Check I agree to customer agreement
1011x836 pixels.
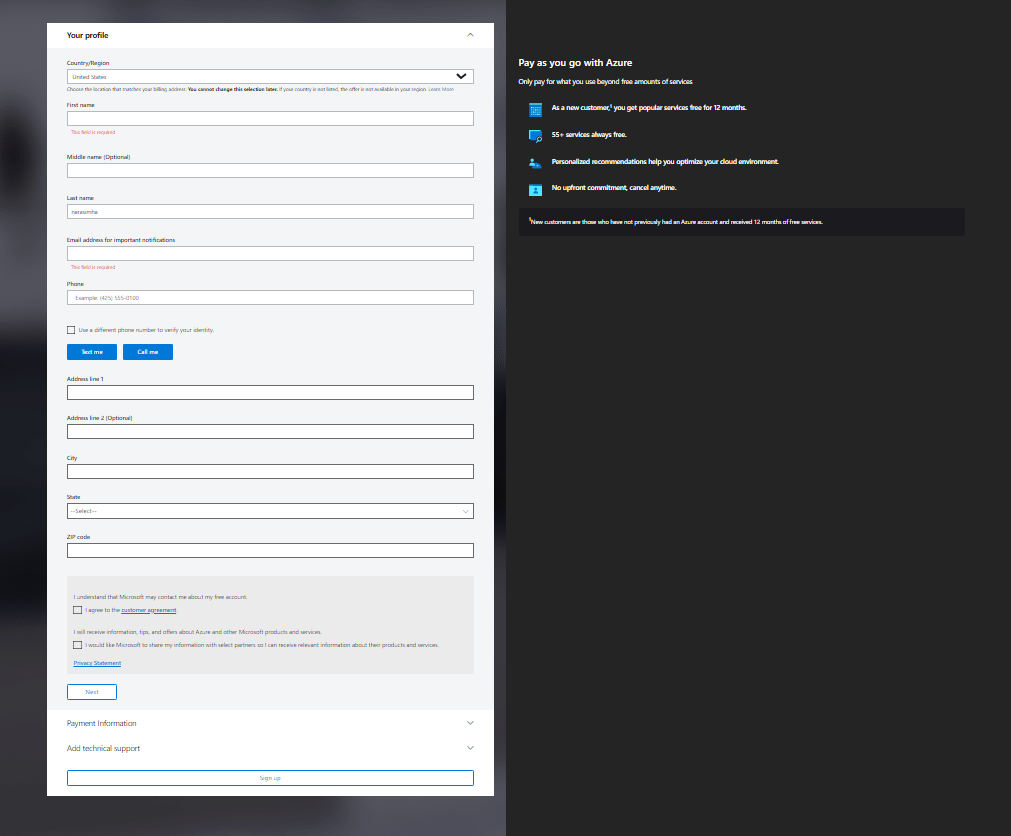pos(77,610)
